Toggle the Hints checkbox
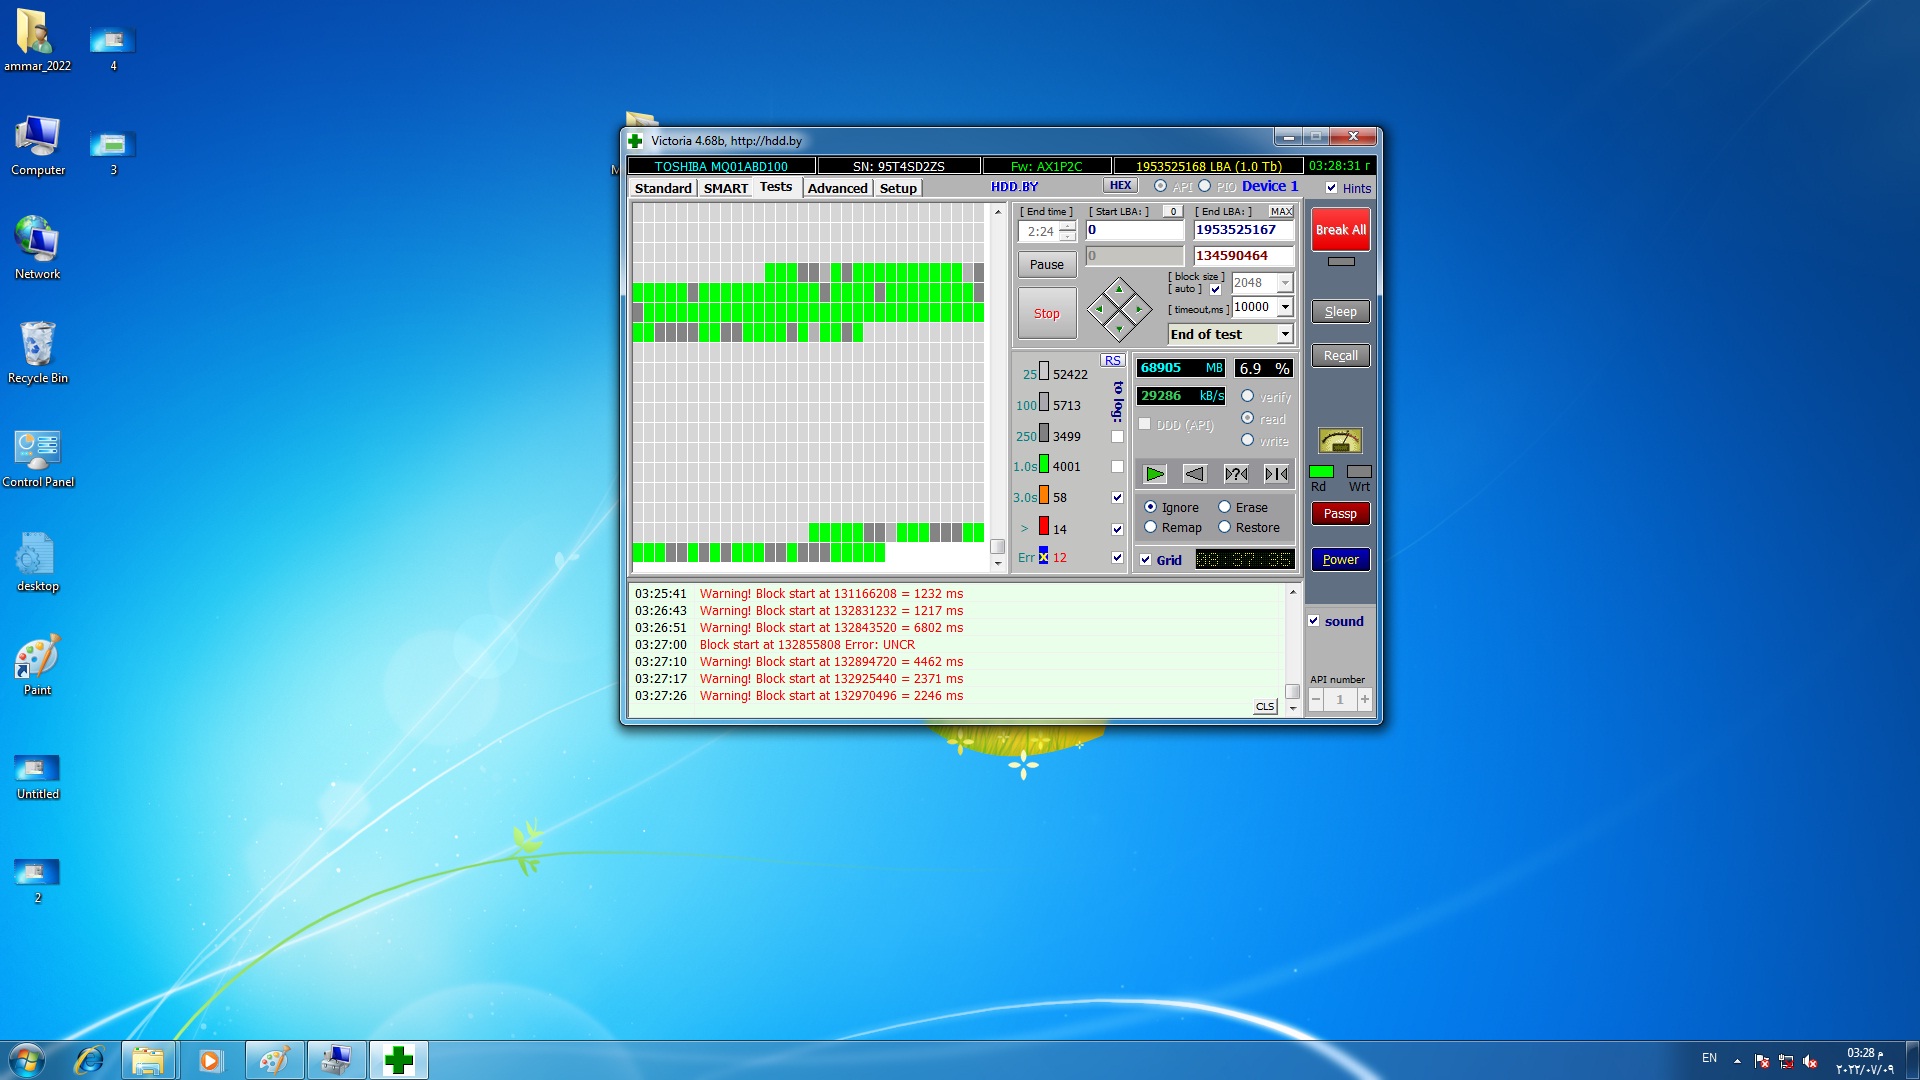 point(1331,188)
